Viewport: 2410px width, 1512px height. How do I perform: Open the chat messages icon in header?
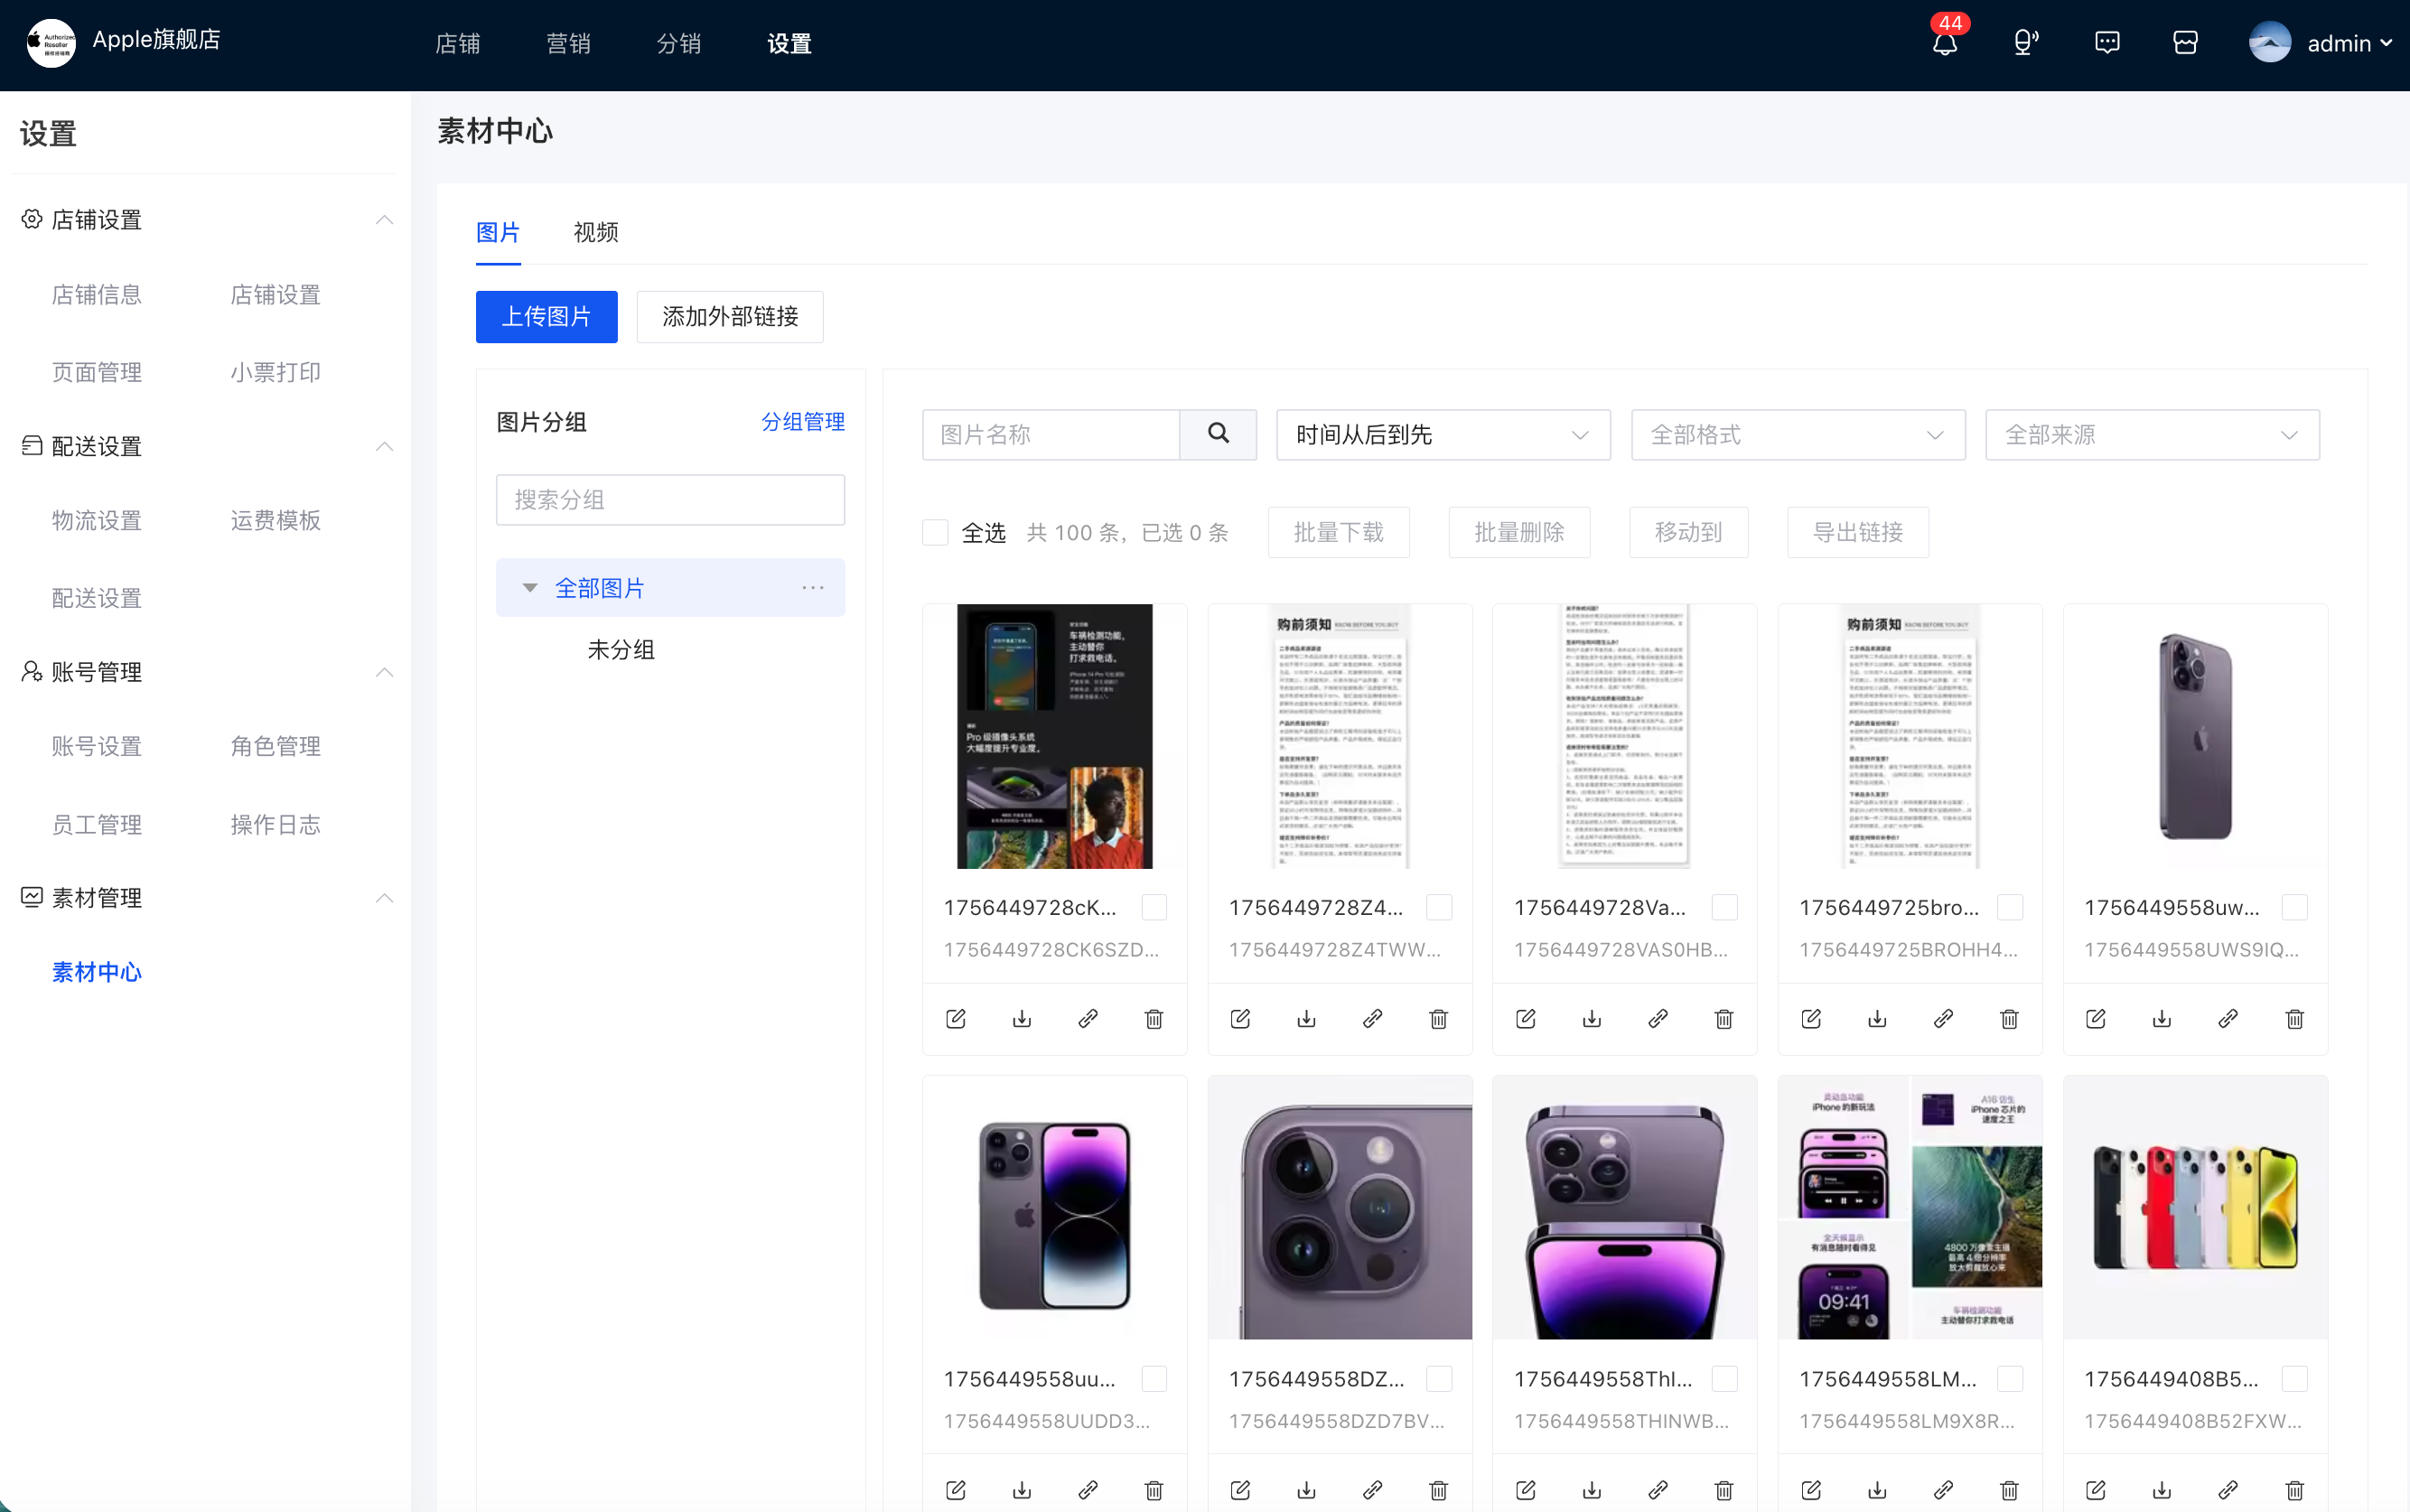(x=2107, y=43)
